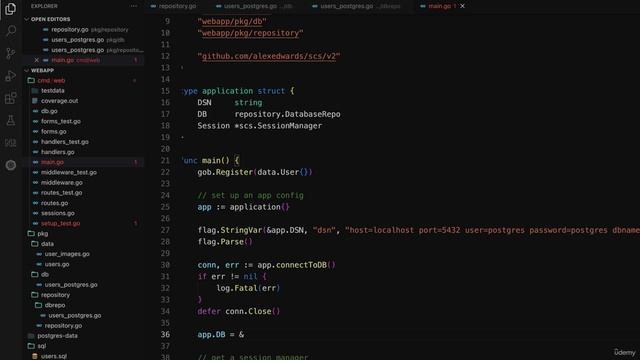Screen dimensions: 640x360
Task: Open users_postgres.go under db folder
Action: click(x=71, y=284)
